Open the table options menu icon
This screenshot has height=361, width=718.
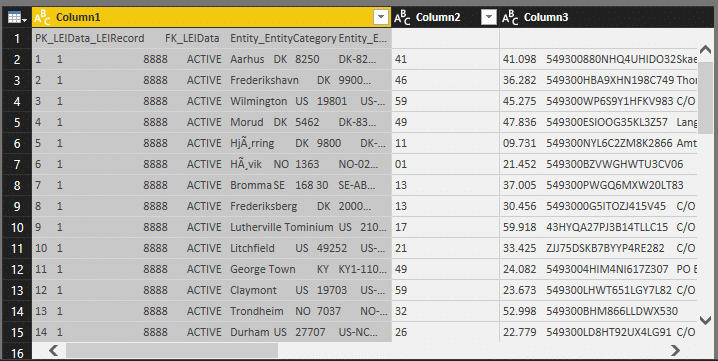17,17
